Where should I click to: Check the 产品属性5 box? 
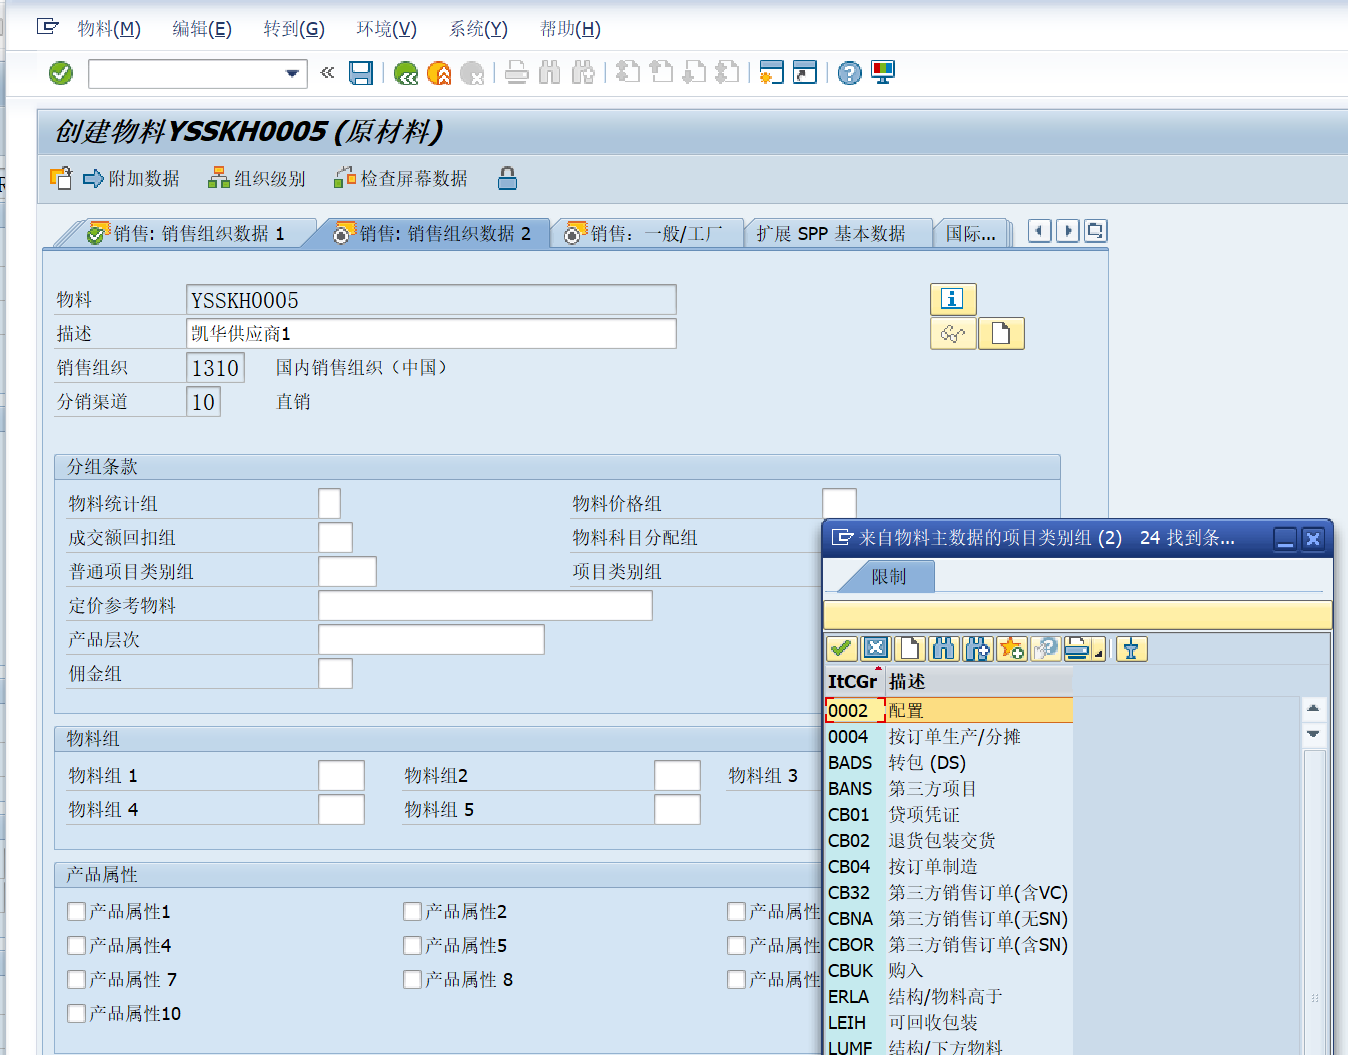(412, 945)
